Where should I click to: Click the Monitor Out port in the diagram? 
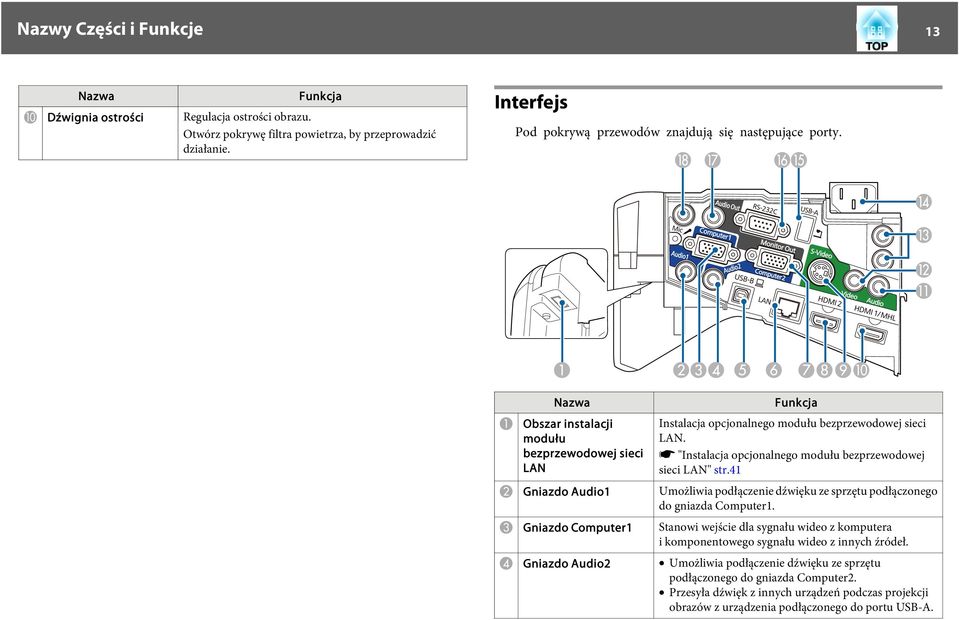click(x=772, y=262)
